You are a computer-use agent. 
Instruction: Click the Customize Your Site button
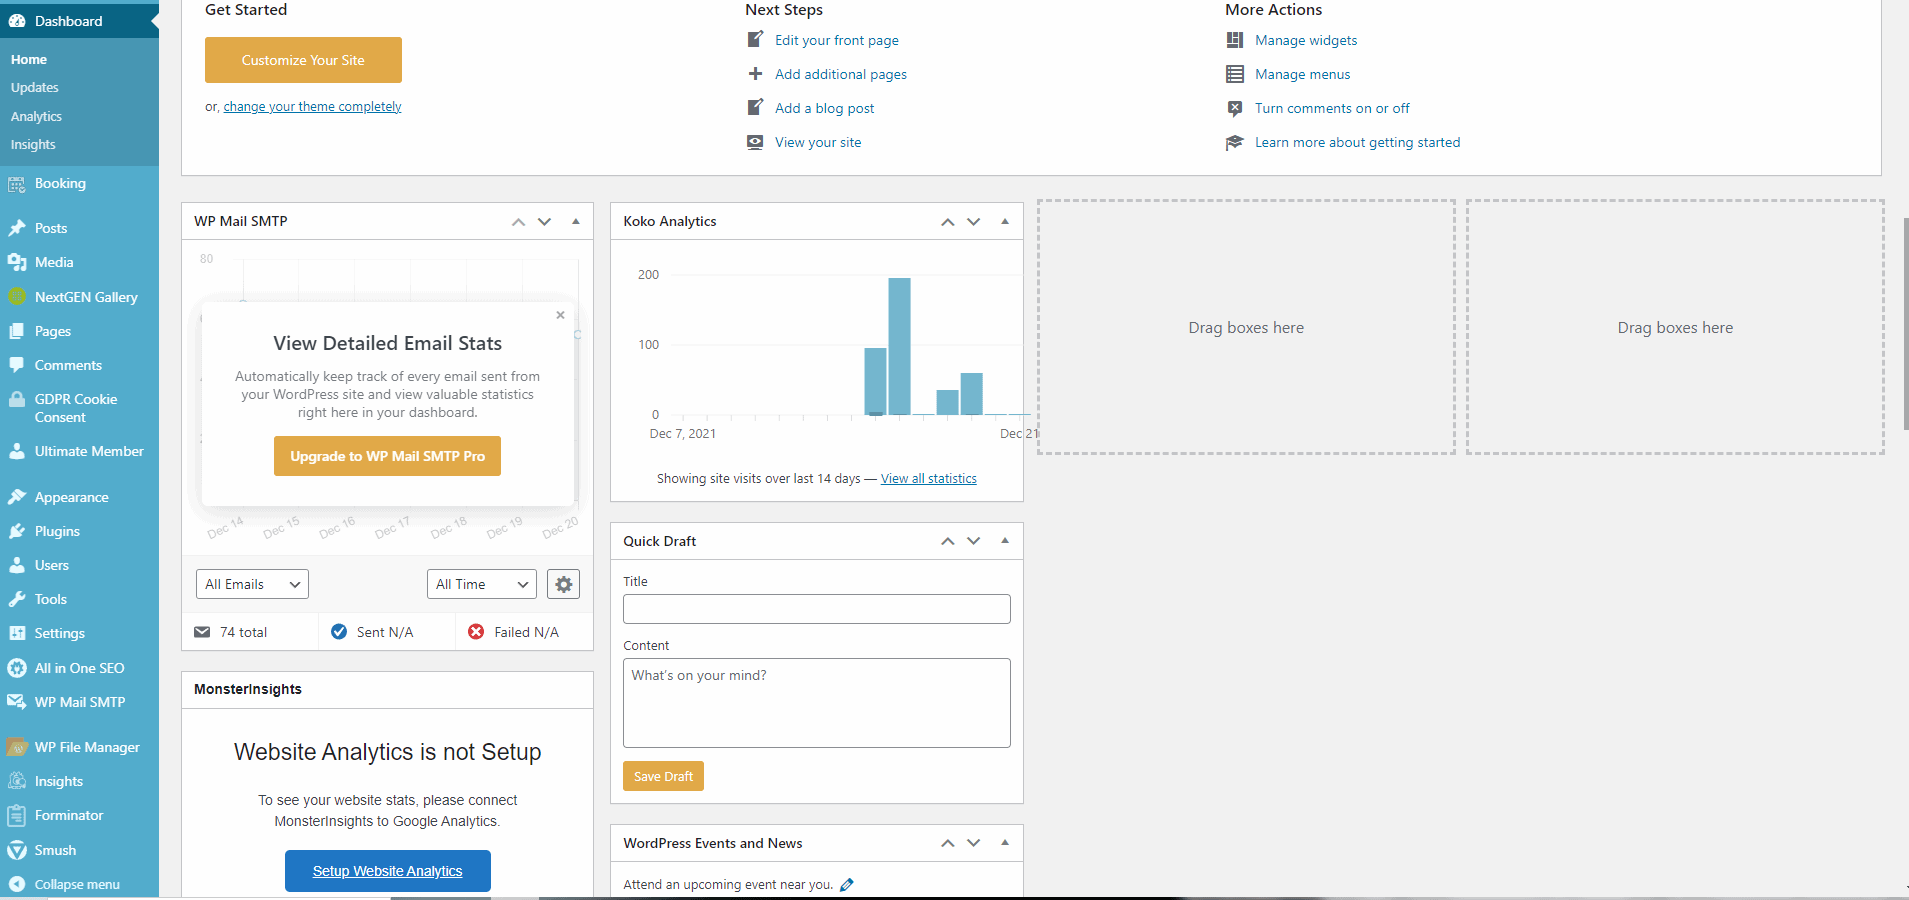302,60
